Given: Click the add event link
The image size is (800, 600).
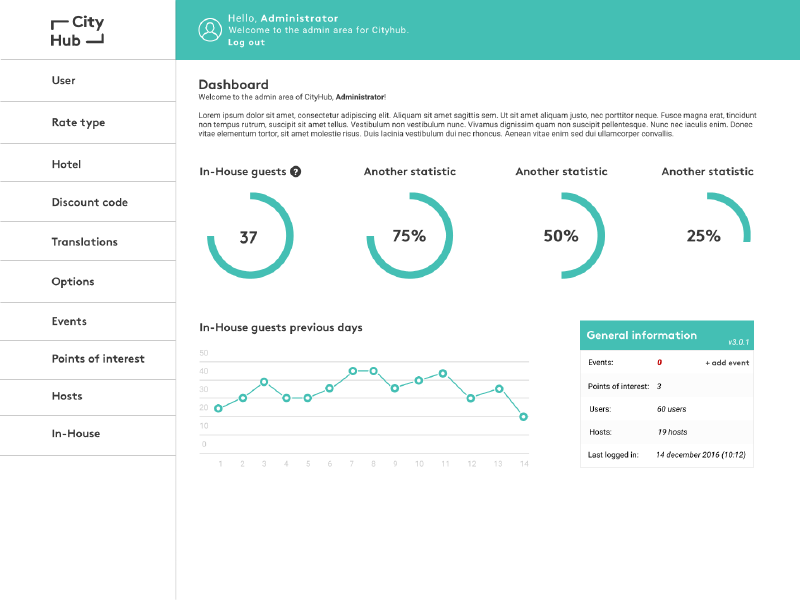Looking at the screenshot, I should click(x=725, y=362).
